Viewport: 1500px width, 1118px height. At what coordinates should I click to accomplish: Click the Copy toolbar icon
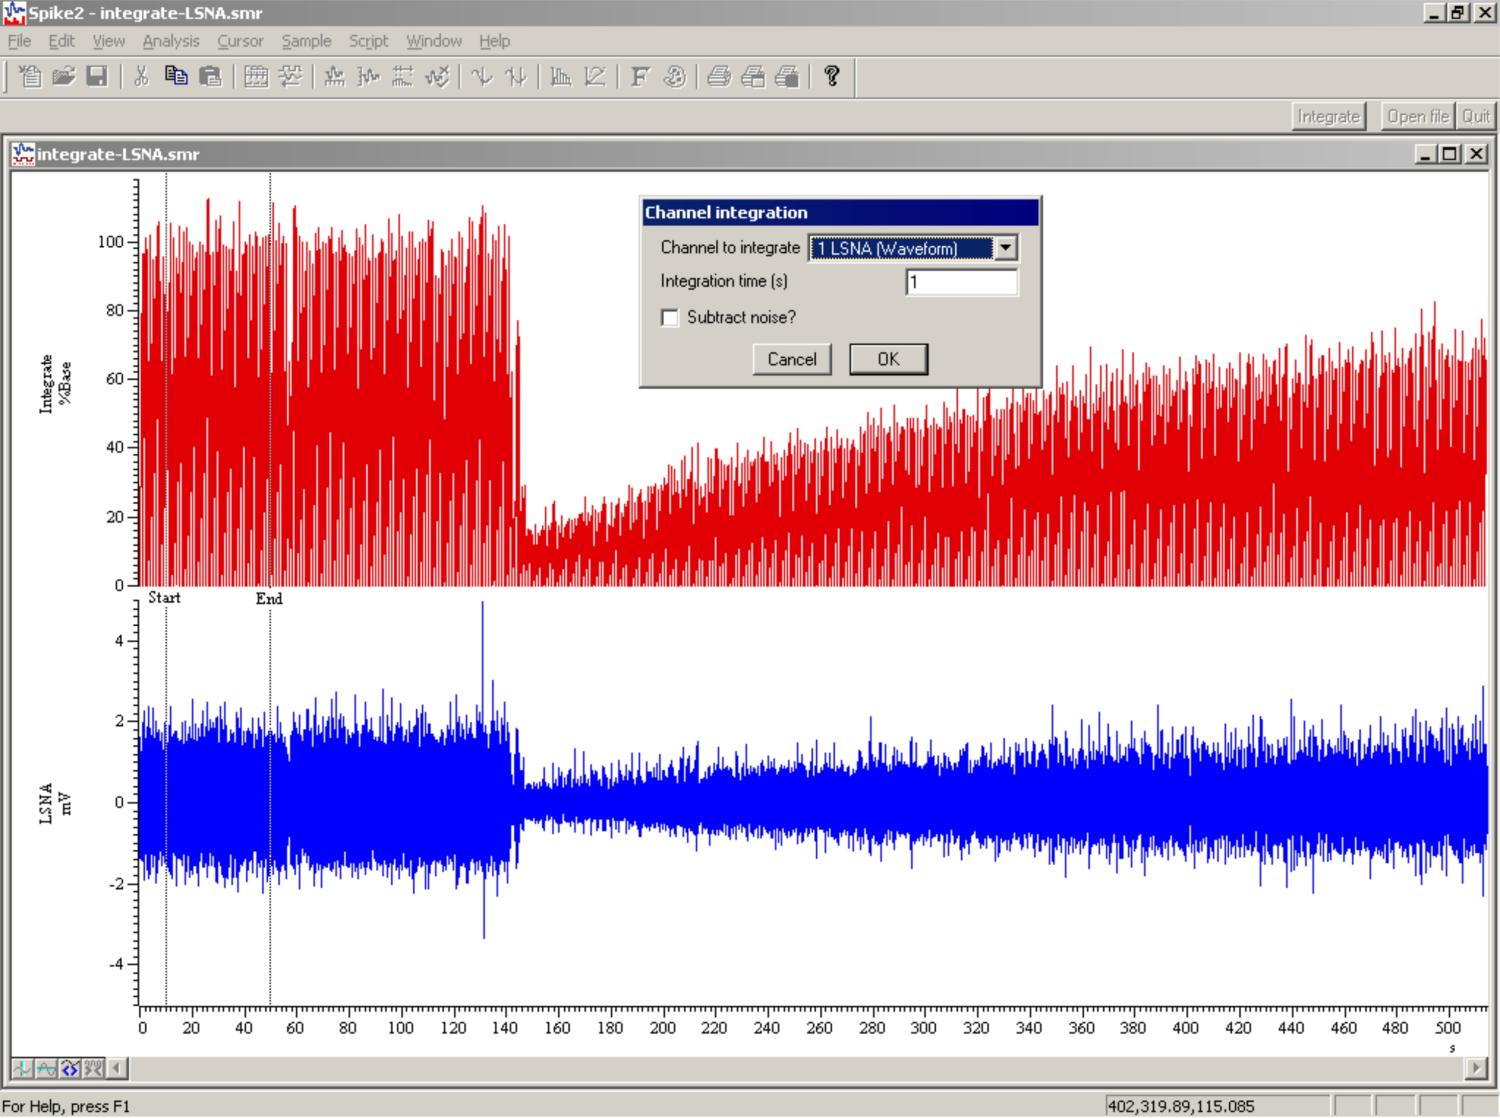[x=176, y=76]
